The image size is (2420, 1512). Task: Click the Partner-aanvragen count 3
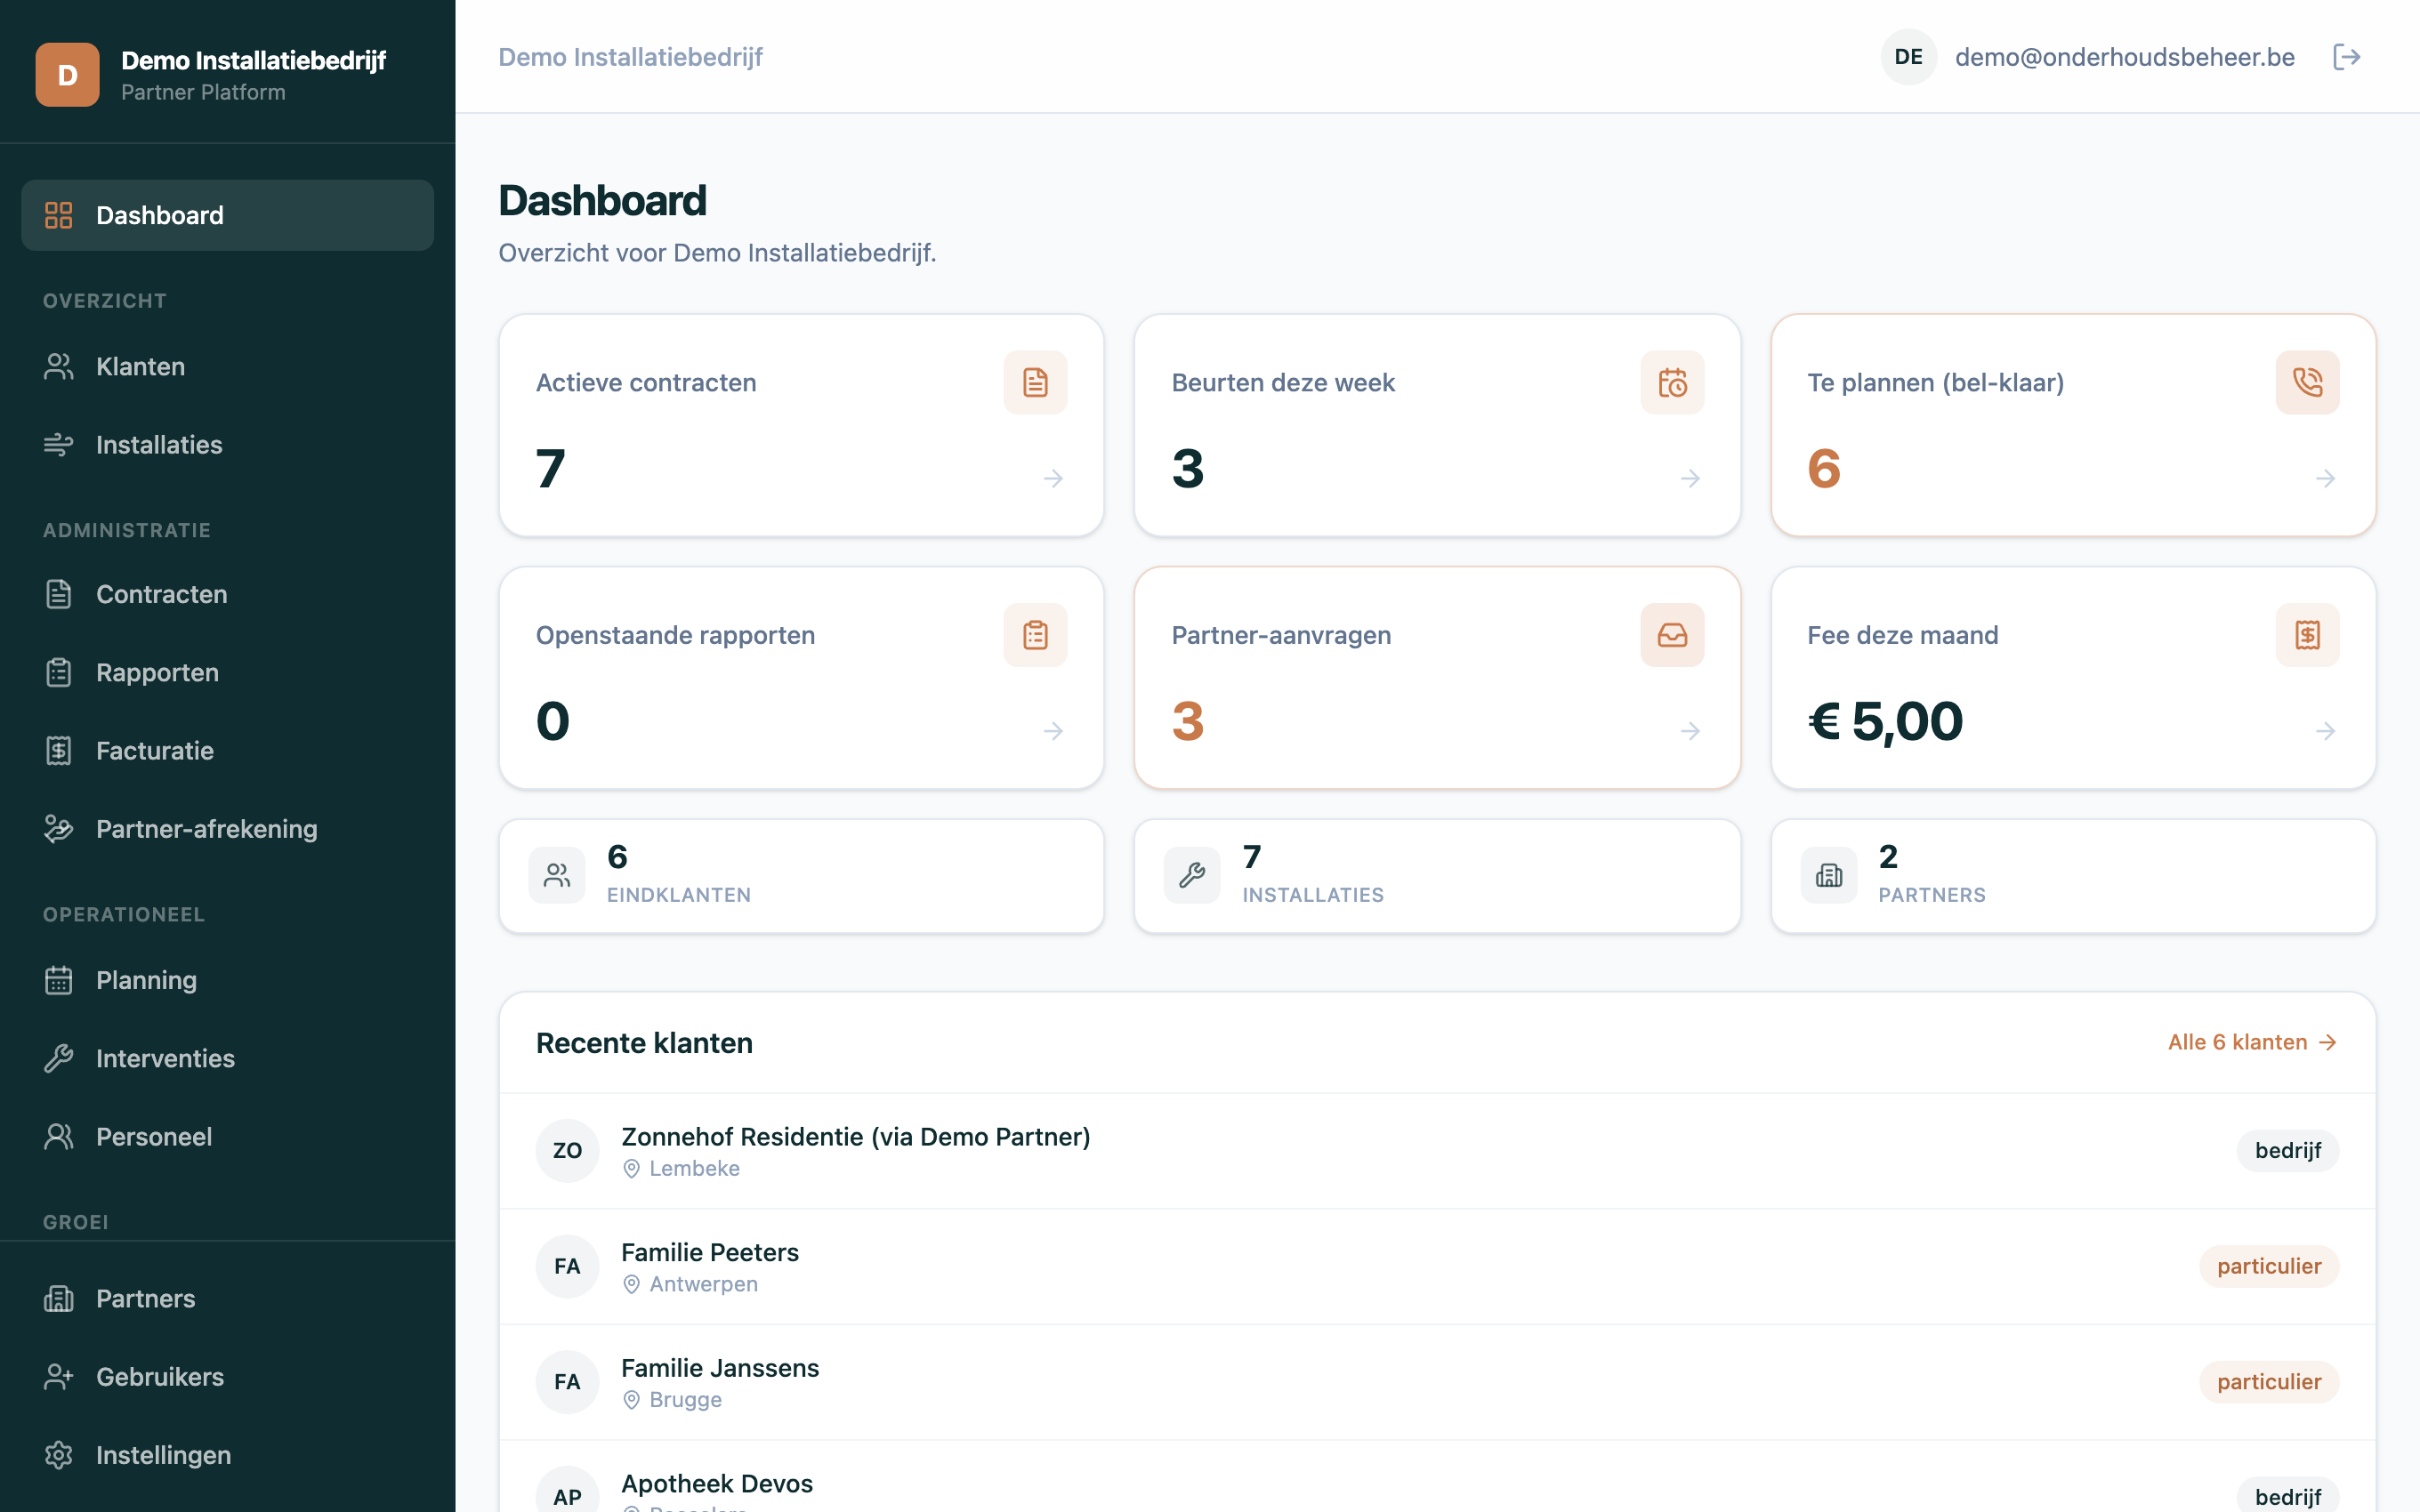point(1187,722)
